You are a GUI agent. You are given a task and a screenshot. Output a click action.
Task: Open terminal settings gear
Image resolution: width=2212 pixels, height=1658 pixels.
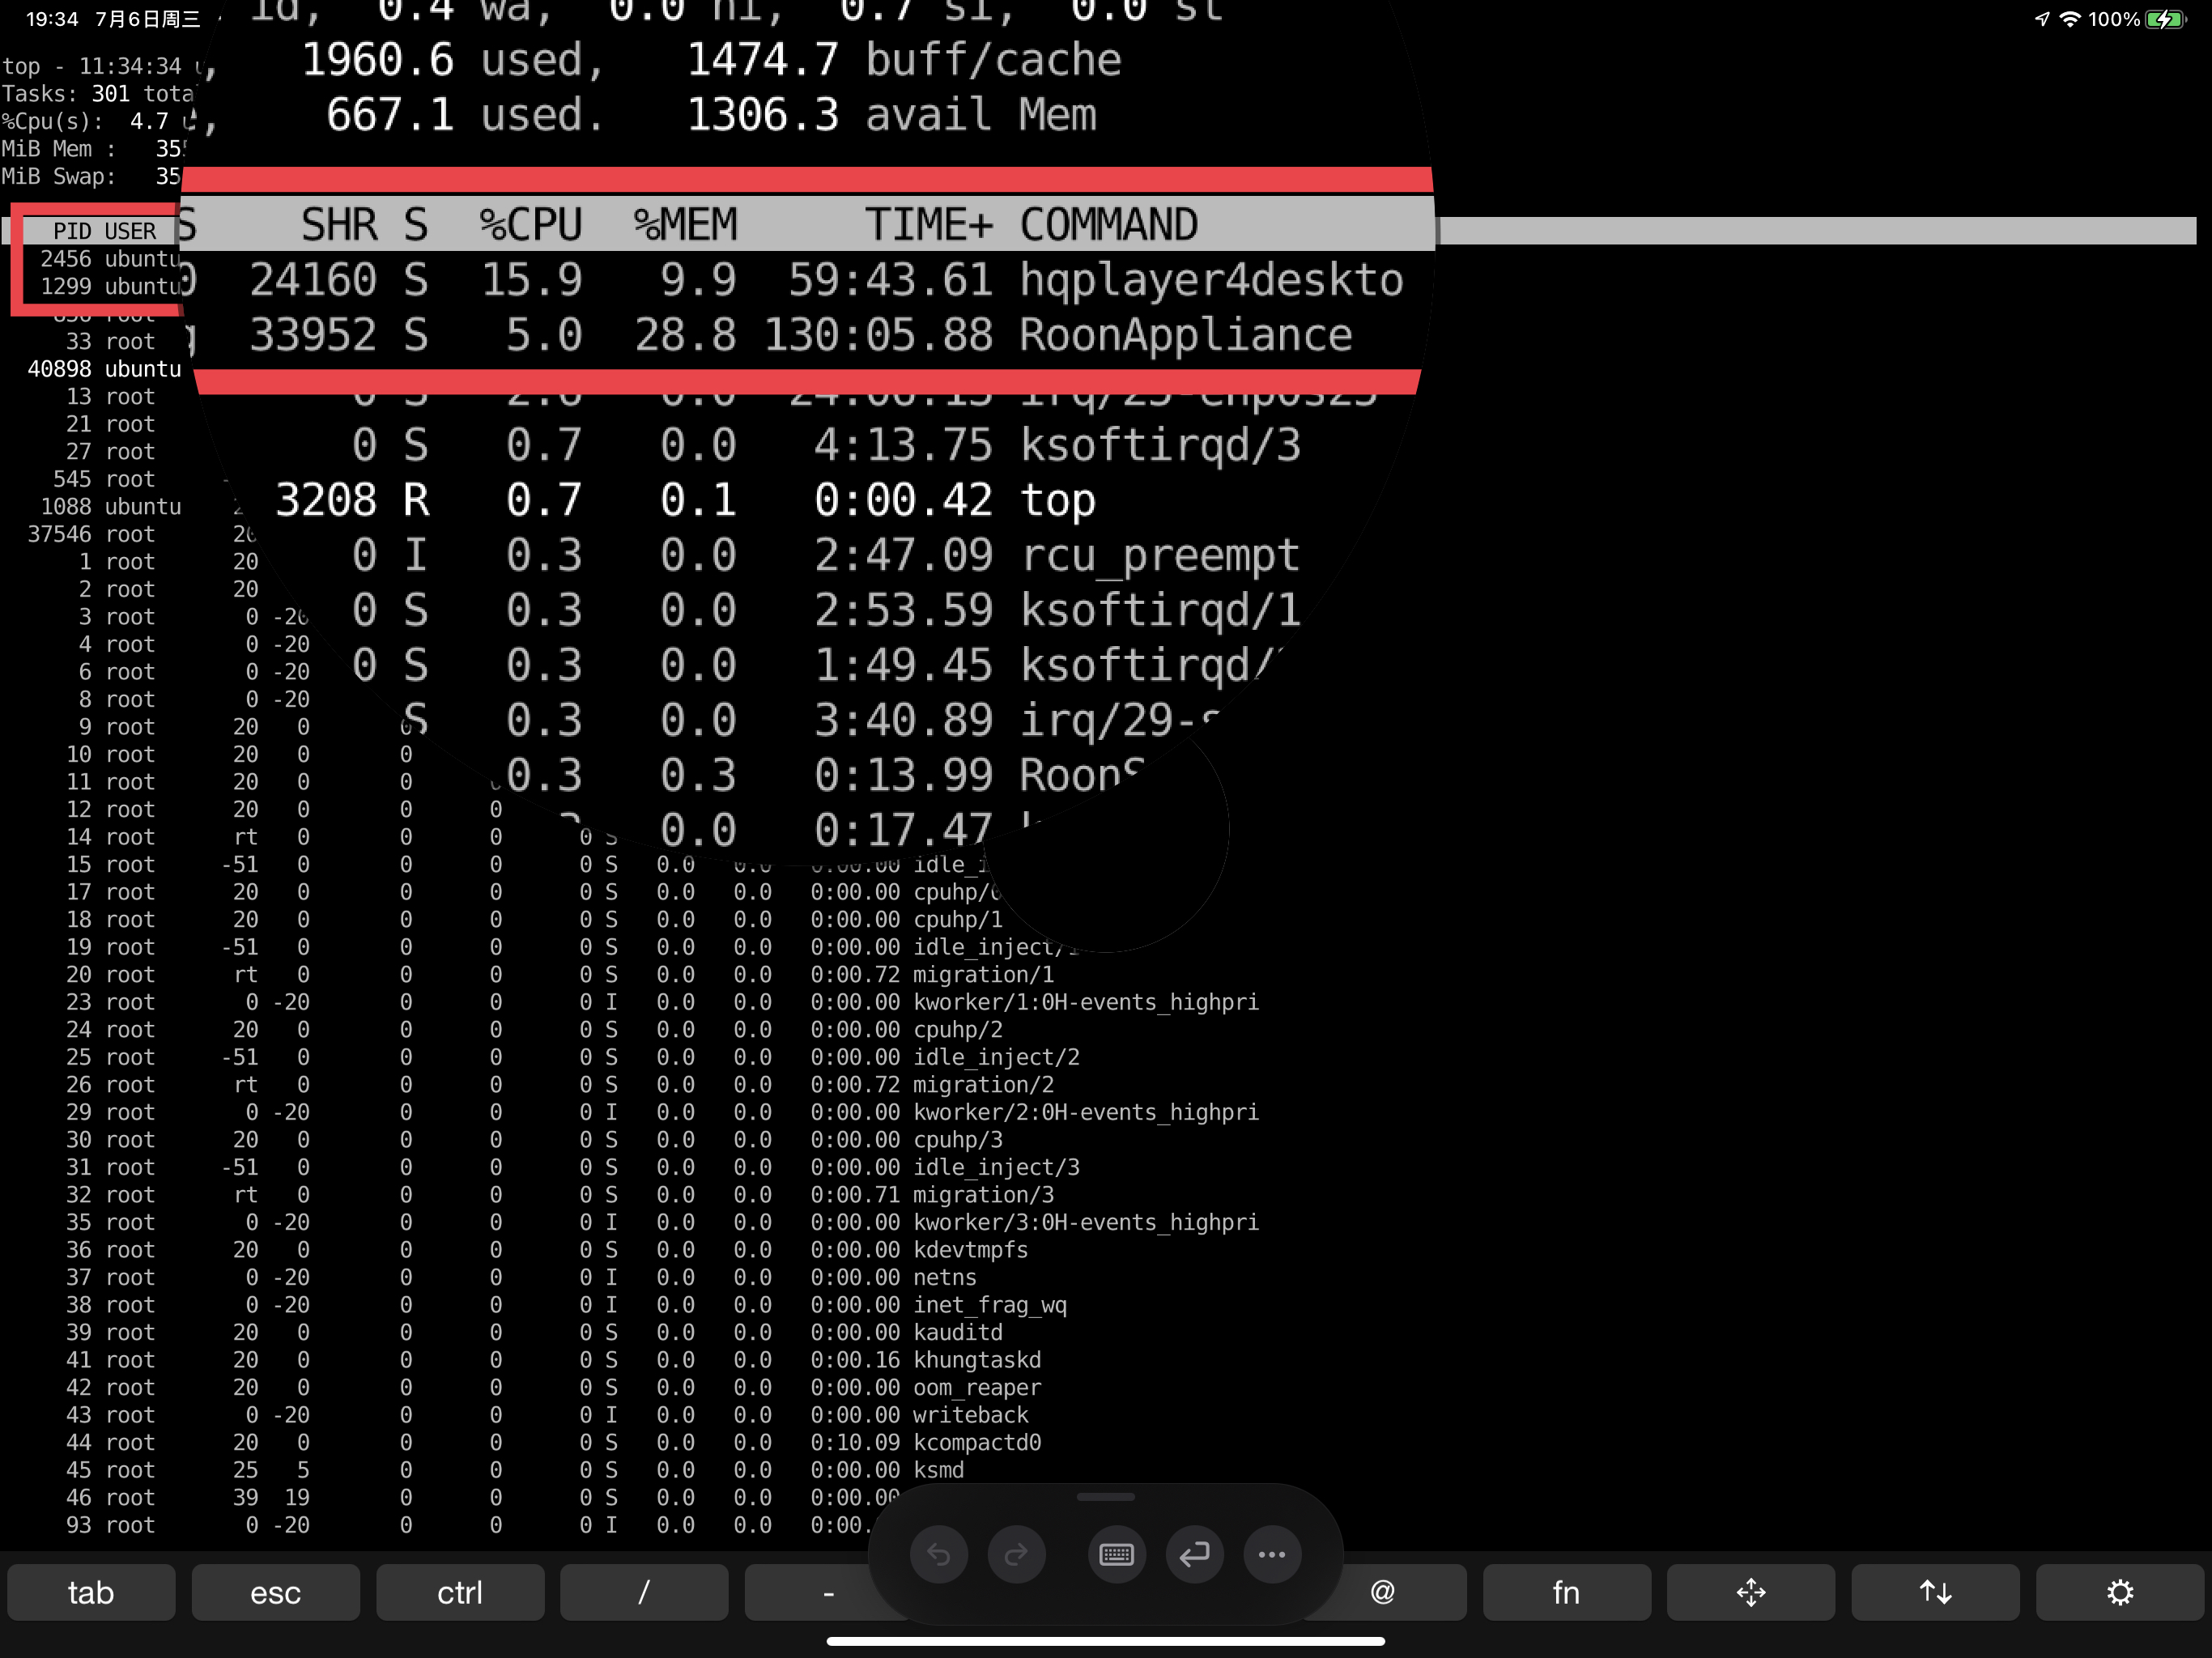coord(2119,1592)
